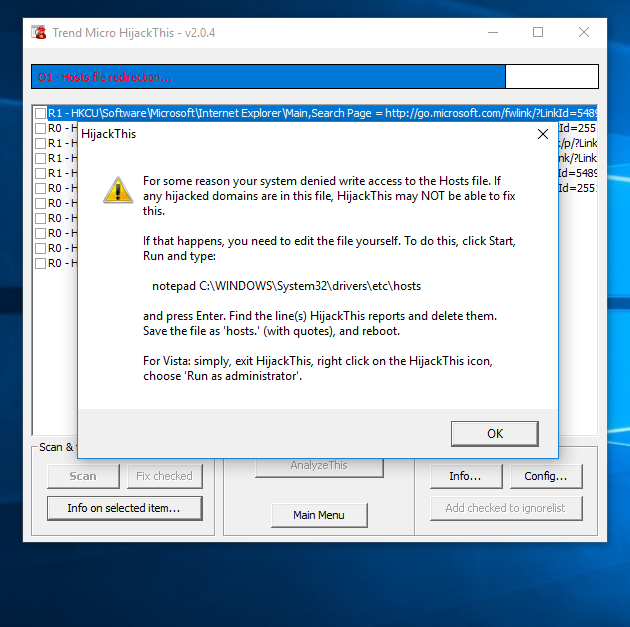Click the 'Trend Micro HijackThis - v2.0.4' title
This screenshot has width=630, height=627.
[133, 33]
